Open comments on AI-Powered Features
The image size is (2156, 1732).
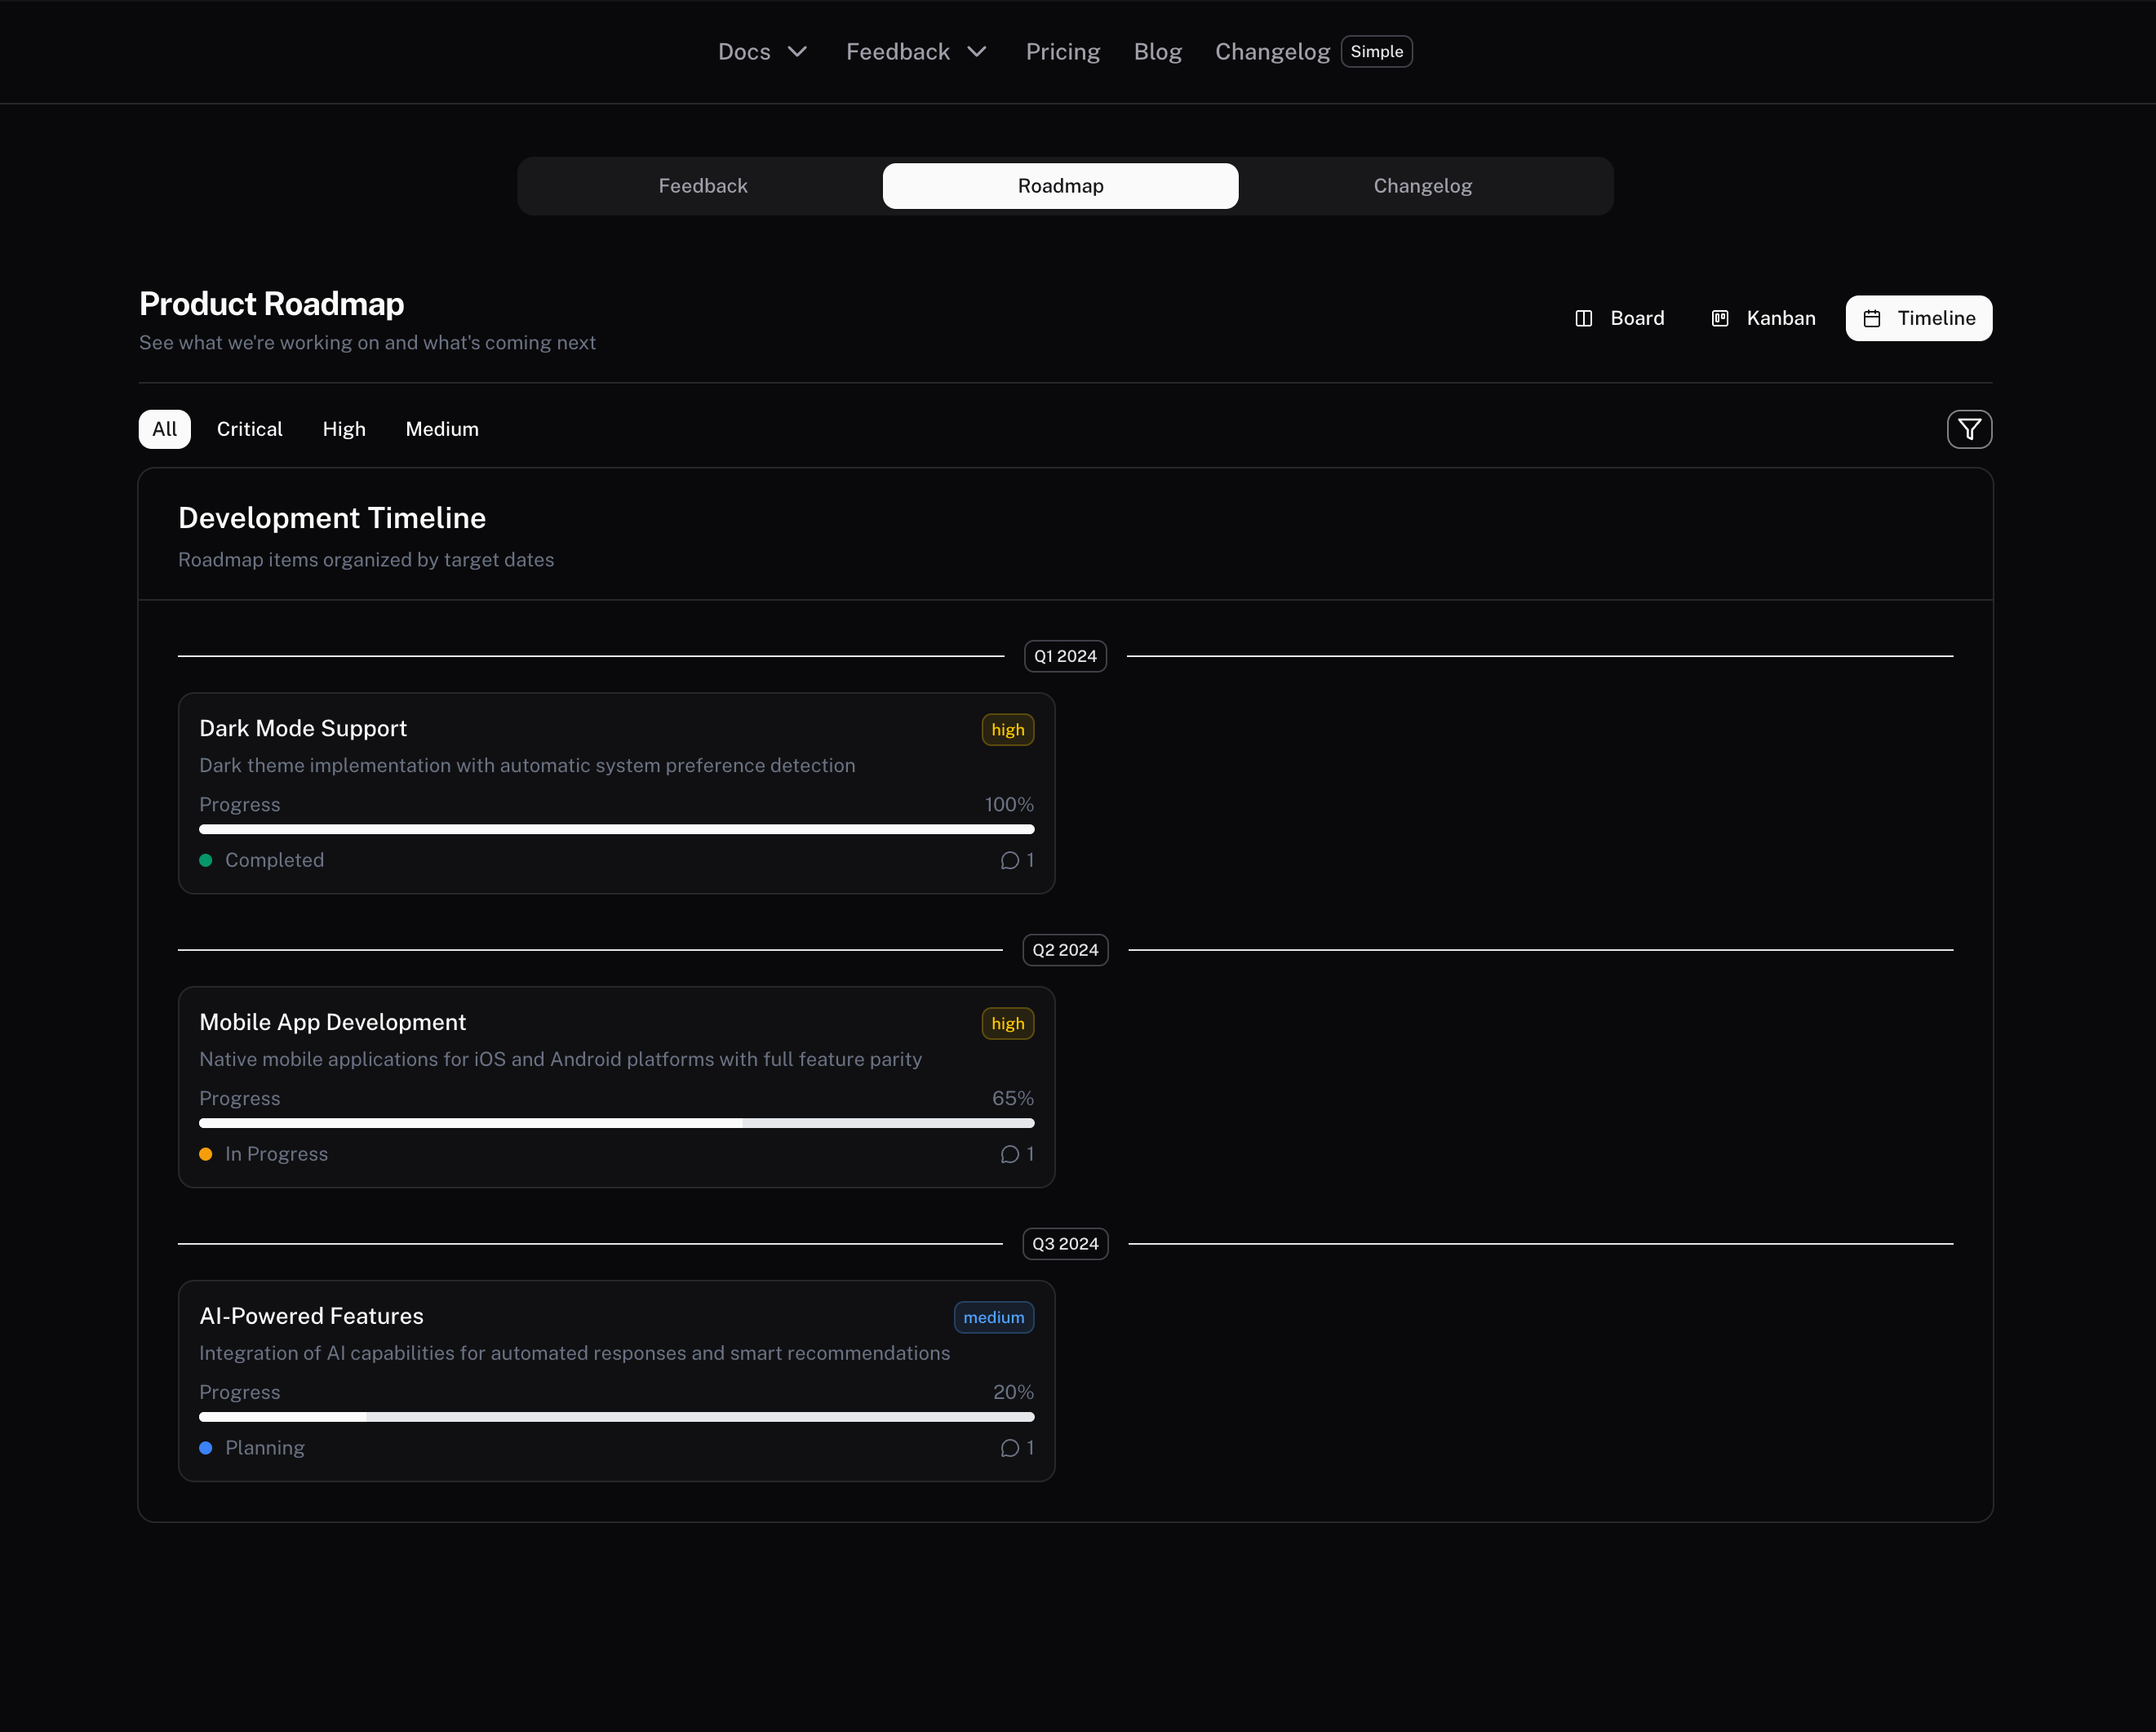point(1017,1448)
